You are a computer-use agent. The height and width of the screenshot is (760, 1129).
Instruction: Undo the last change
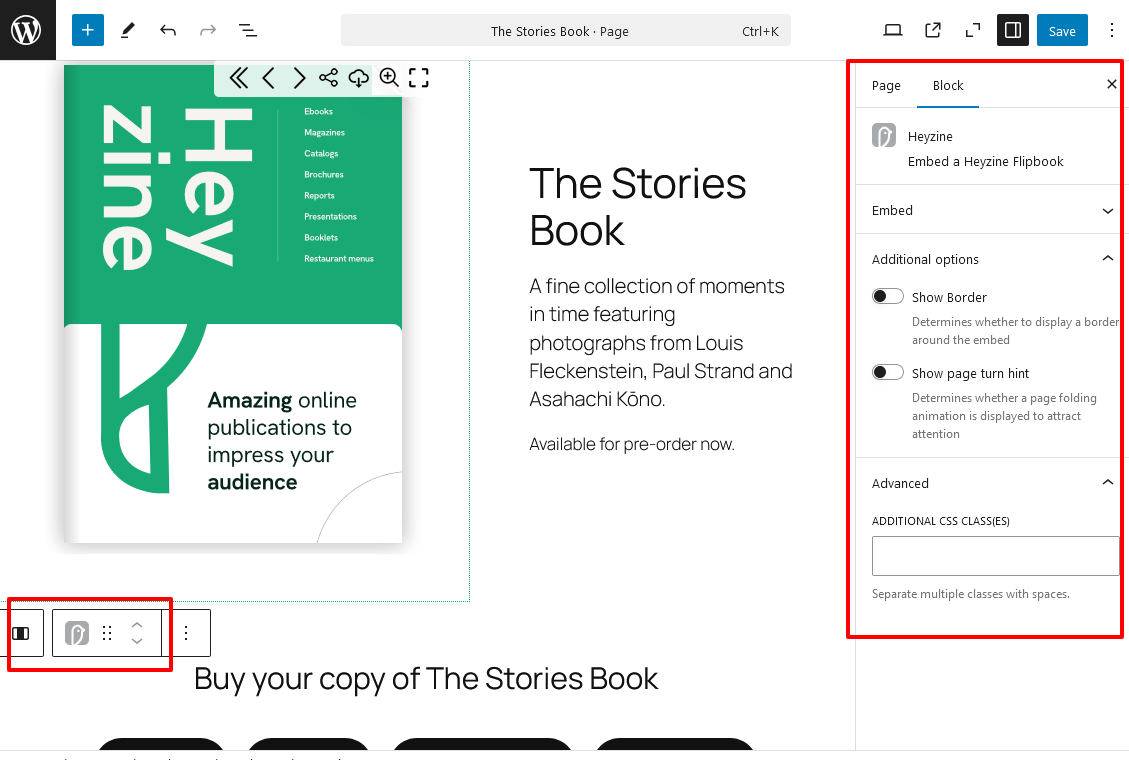167,30
